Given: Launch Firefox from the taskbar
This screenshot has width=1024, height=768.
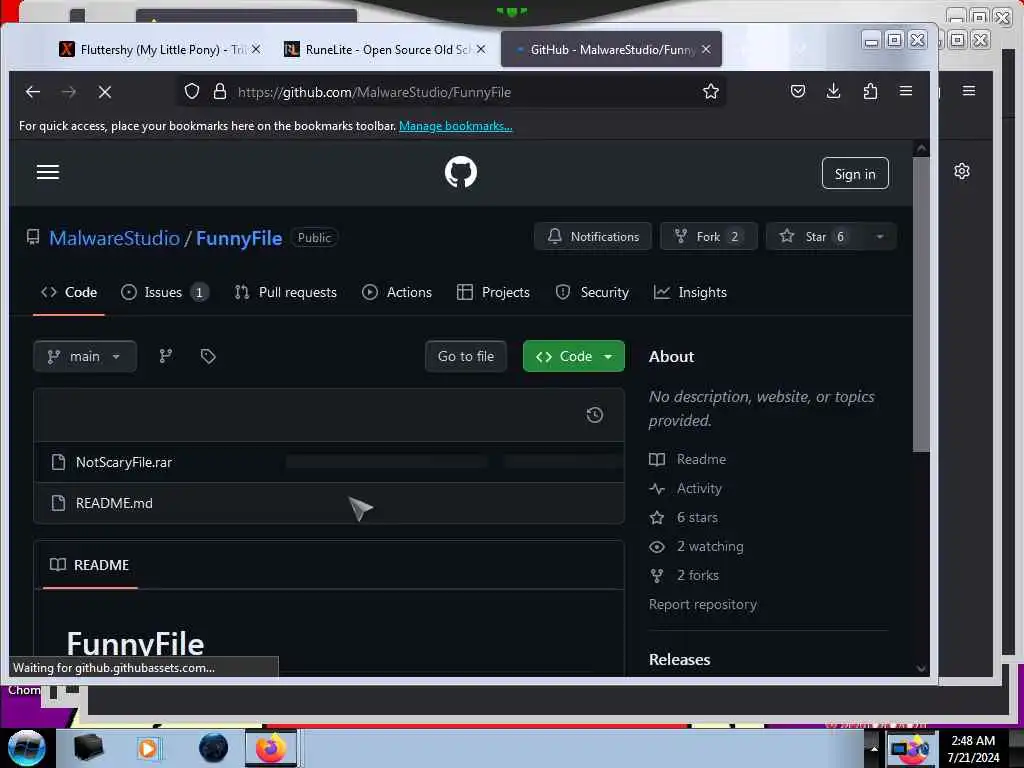Looking at the screenshot, I should 271,748.
